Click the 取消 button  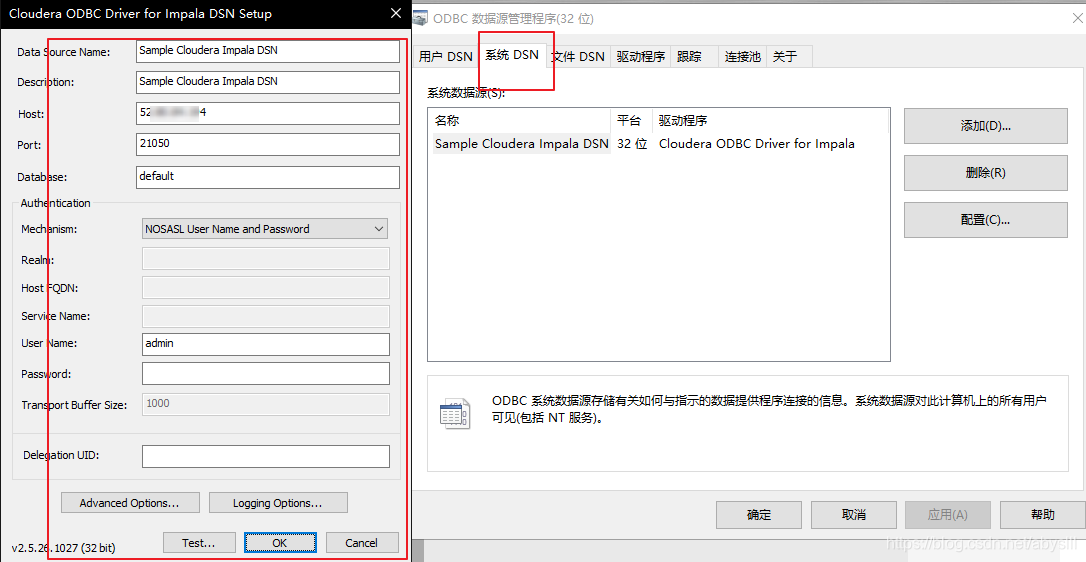854,515
